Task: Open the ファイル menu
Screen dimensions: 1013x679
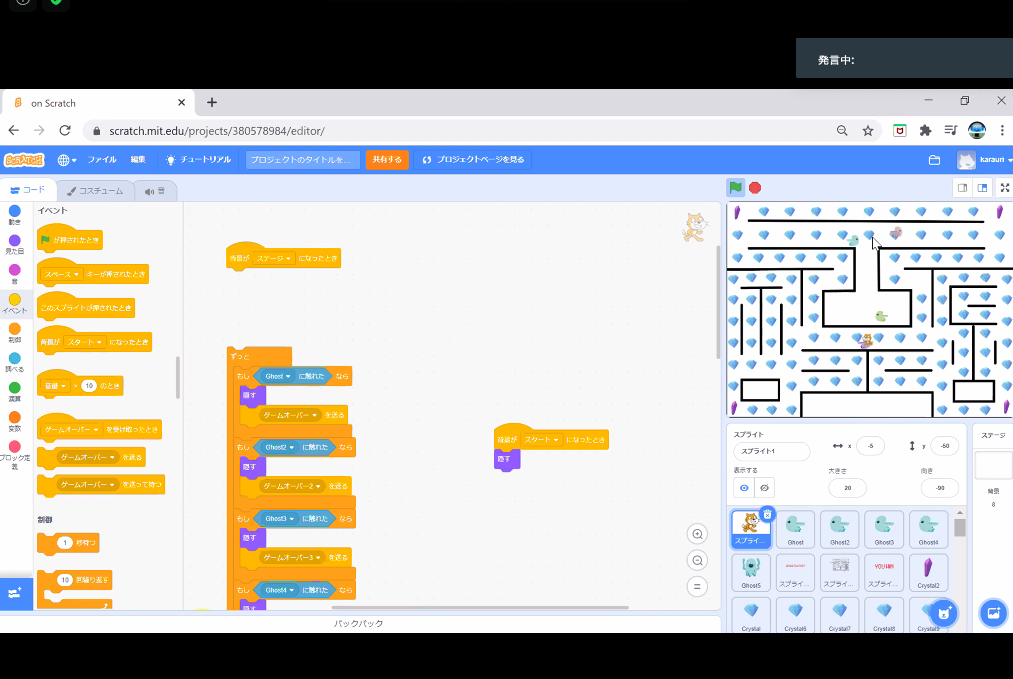Action: (x=102, y=160)
